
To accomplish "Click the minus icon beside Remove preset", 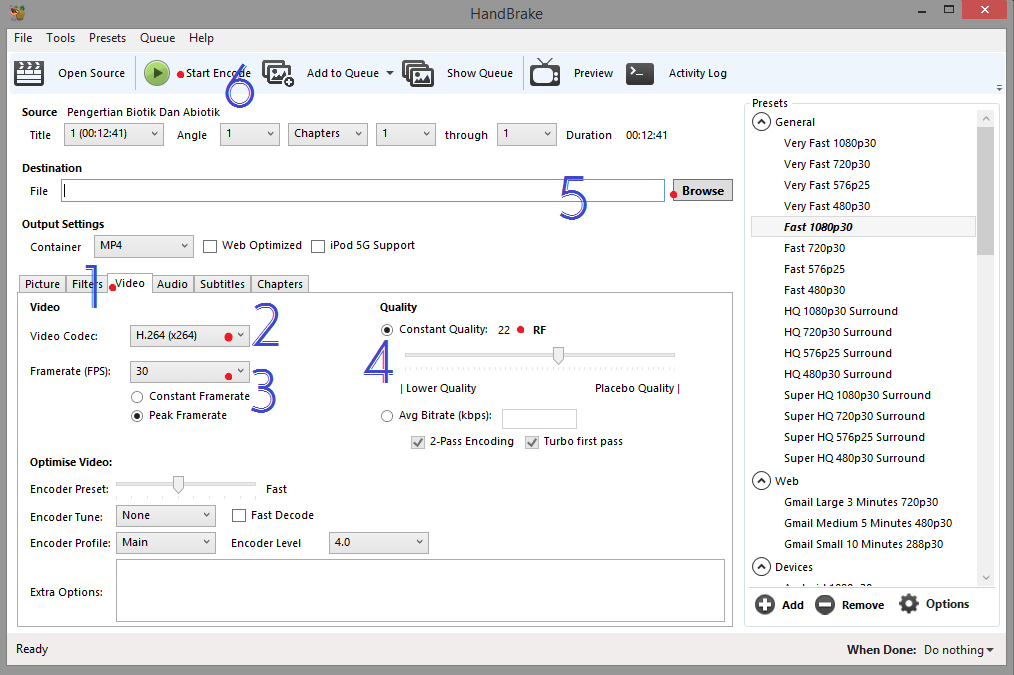I will tap(825, 605).
